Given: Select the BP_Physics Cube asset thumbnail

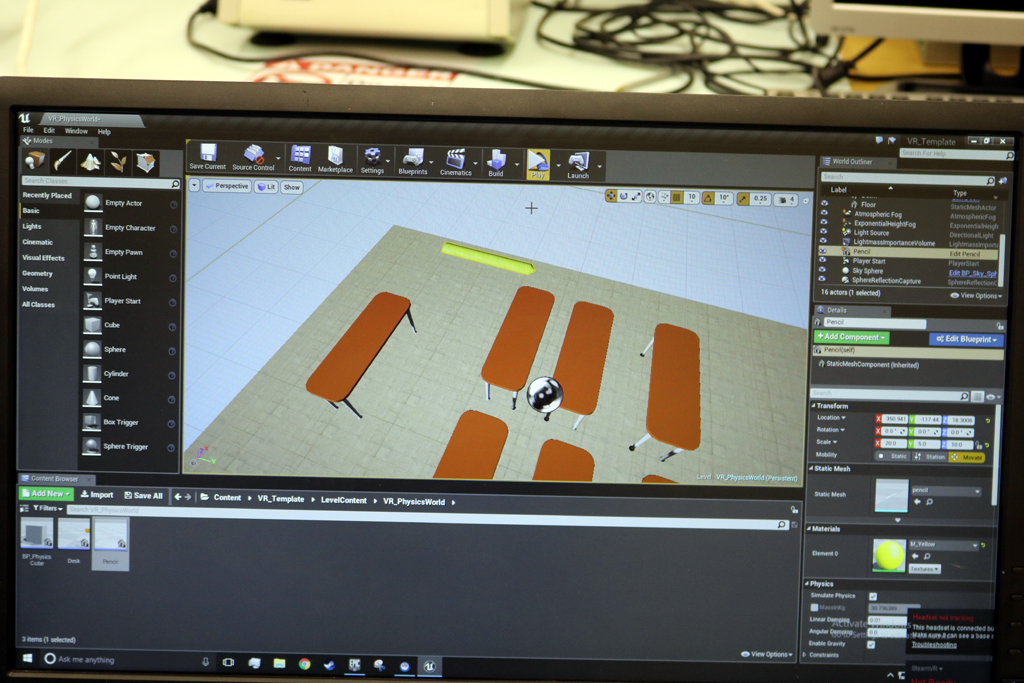Looking at the screenshot, I should coord(37,534).
